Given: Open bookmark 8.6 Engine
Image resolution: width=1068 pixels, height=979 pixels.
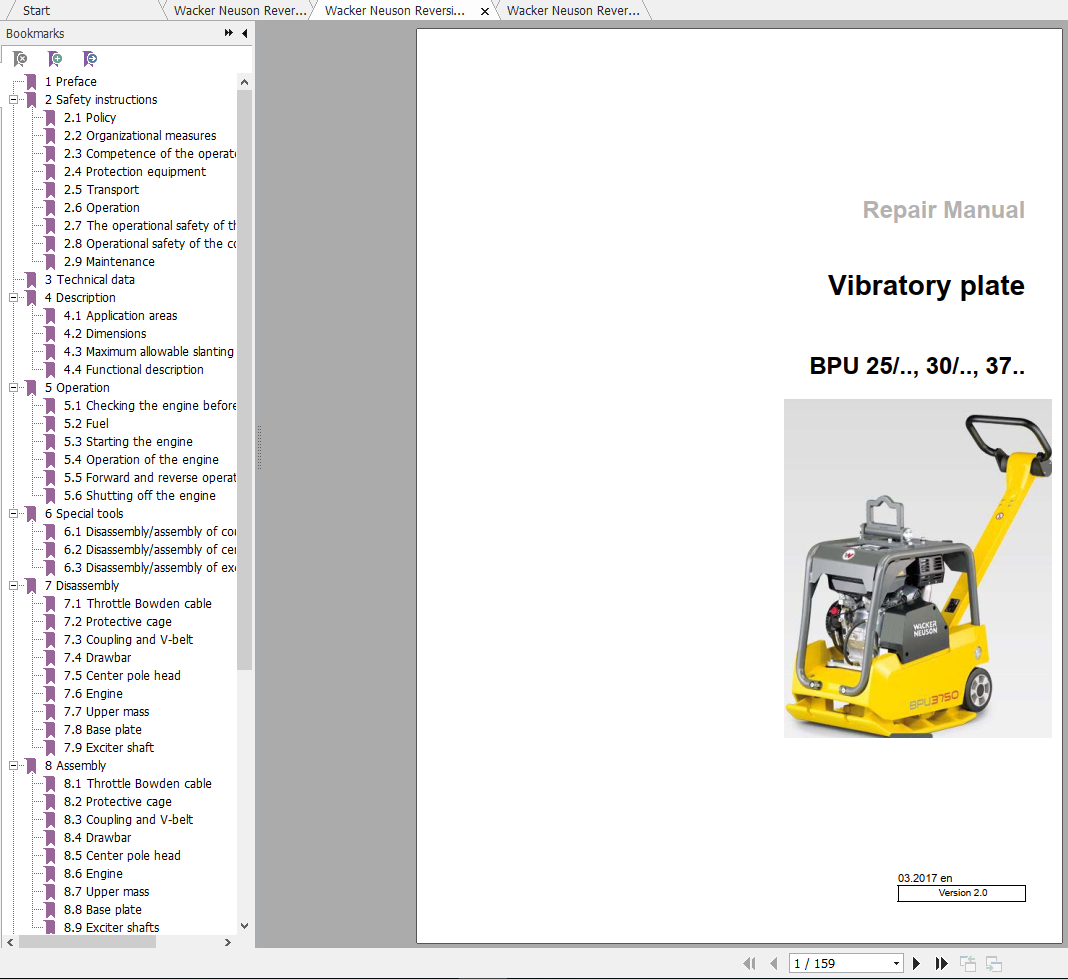Looking at the screenshot, I should pos(93,874).
